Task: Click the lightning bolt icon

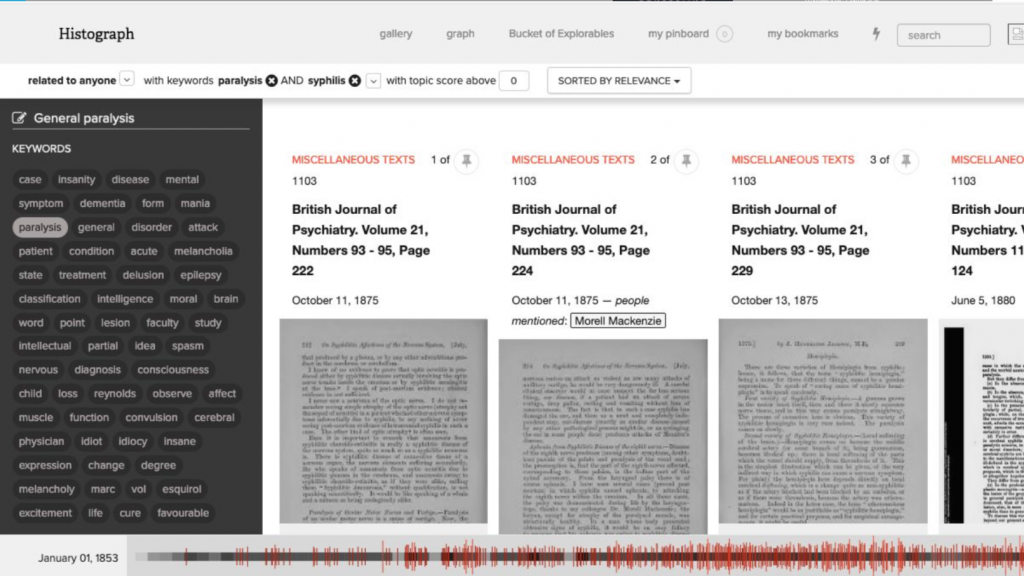Action: (877, 34)
